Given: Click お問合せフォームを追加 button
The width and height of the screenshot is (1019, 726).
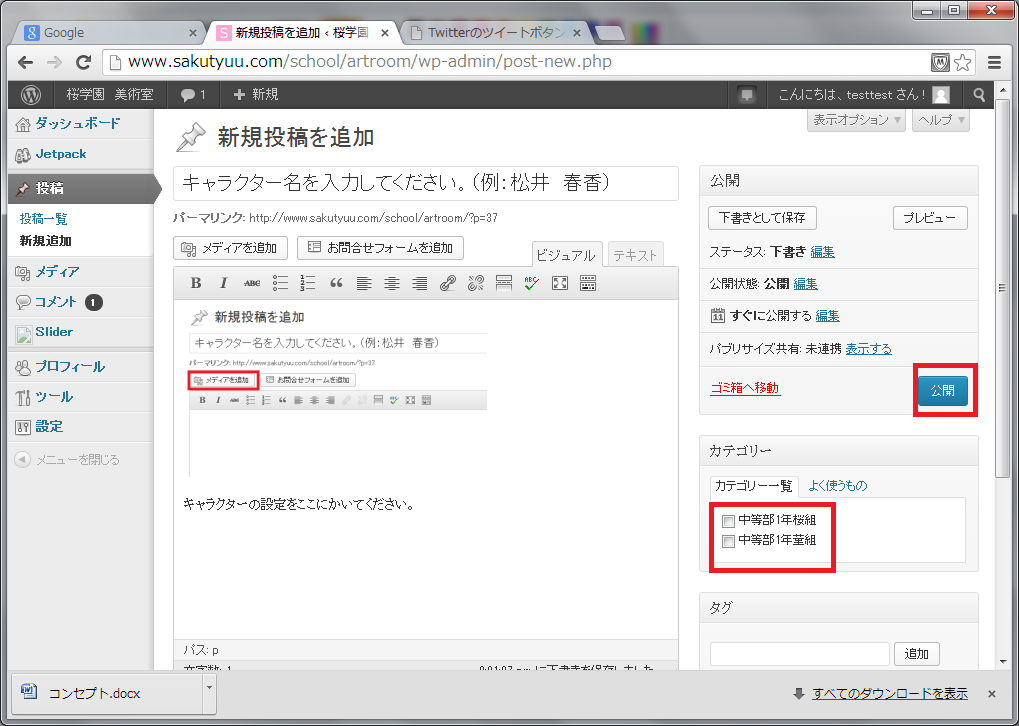Looking at the screenshot, I should (x=380, y=248).
